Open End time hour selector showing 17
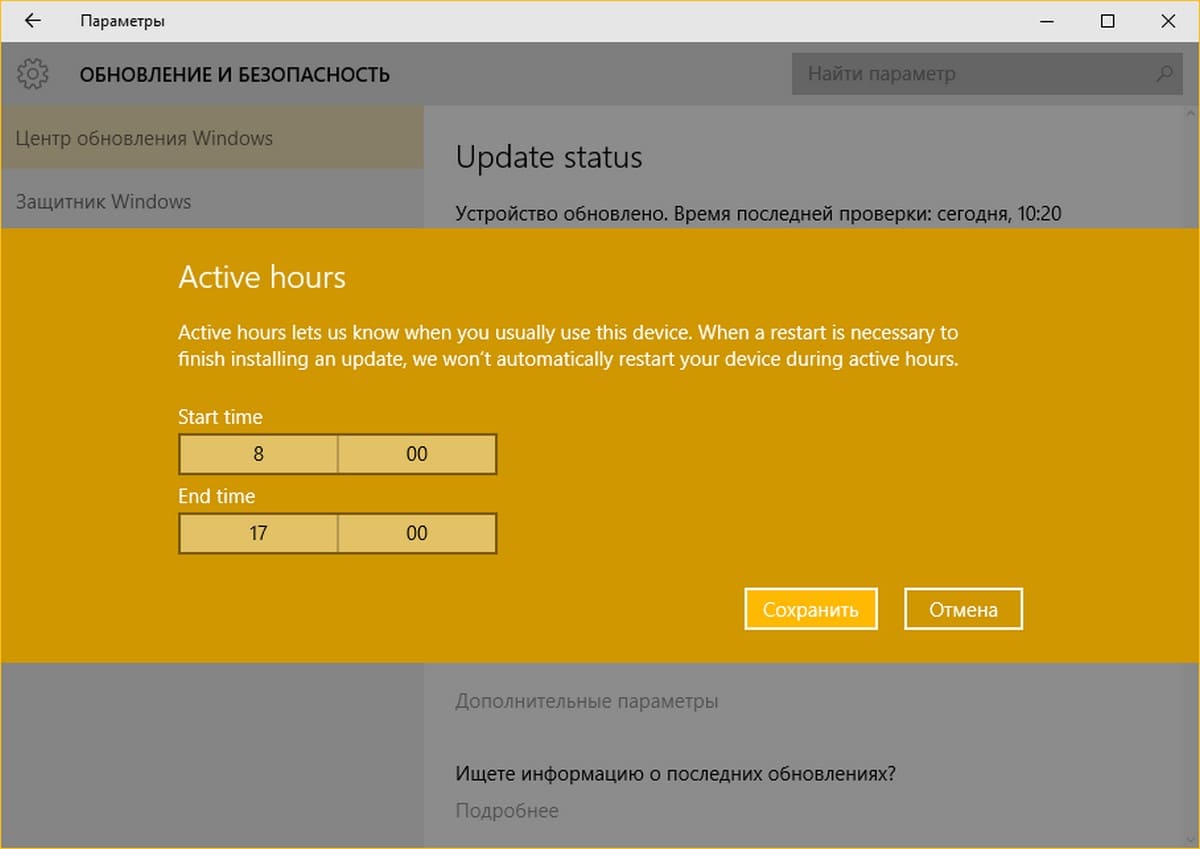The image size is (1200, 849). (x=258, y=533)
